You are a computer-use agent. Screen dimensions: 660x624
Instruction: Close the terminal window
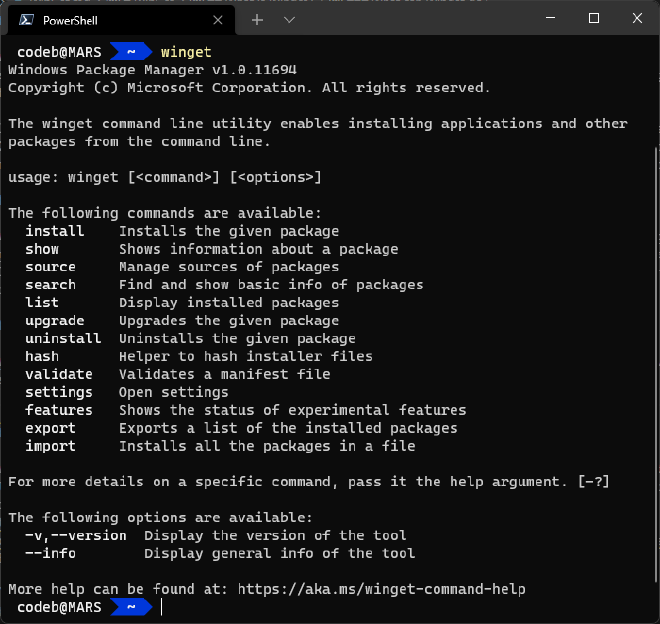tap(638, 18)
